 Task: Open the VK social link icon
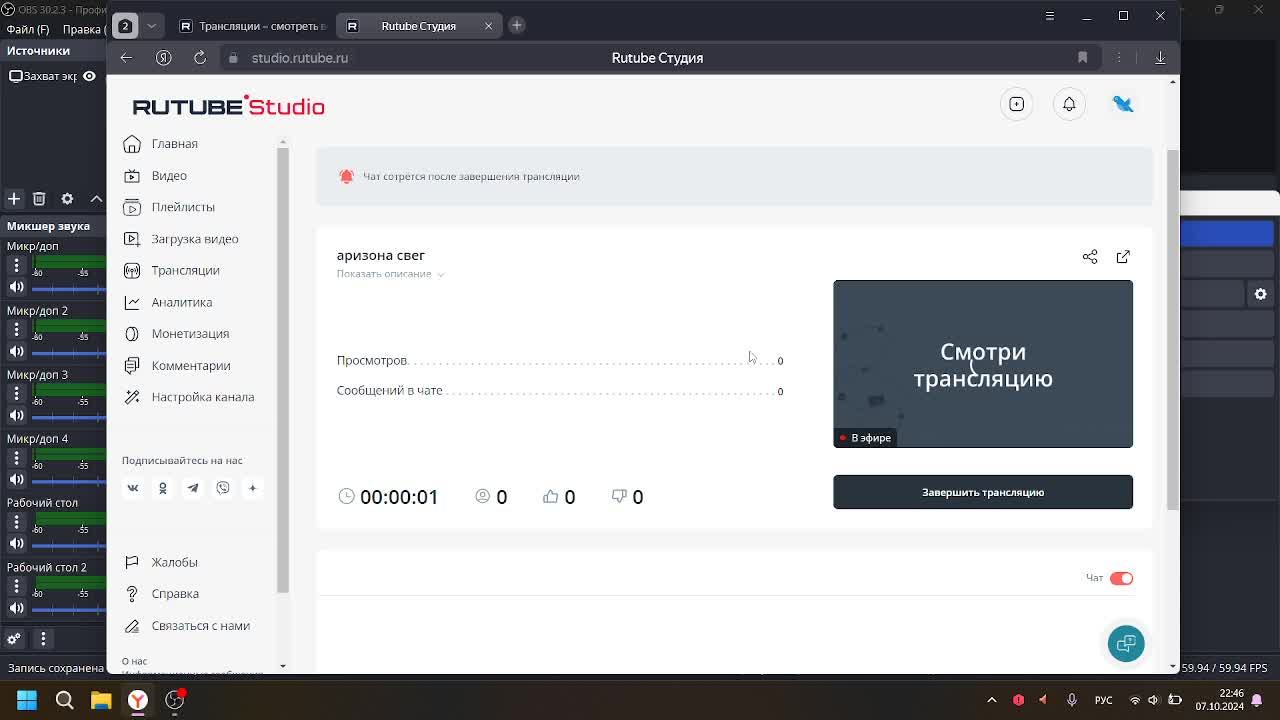133,488
